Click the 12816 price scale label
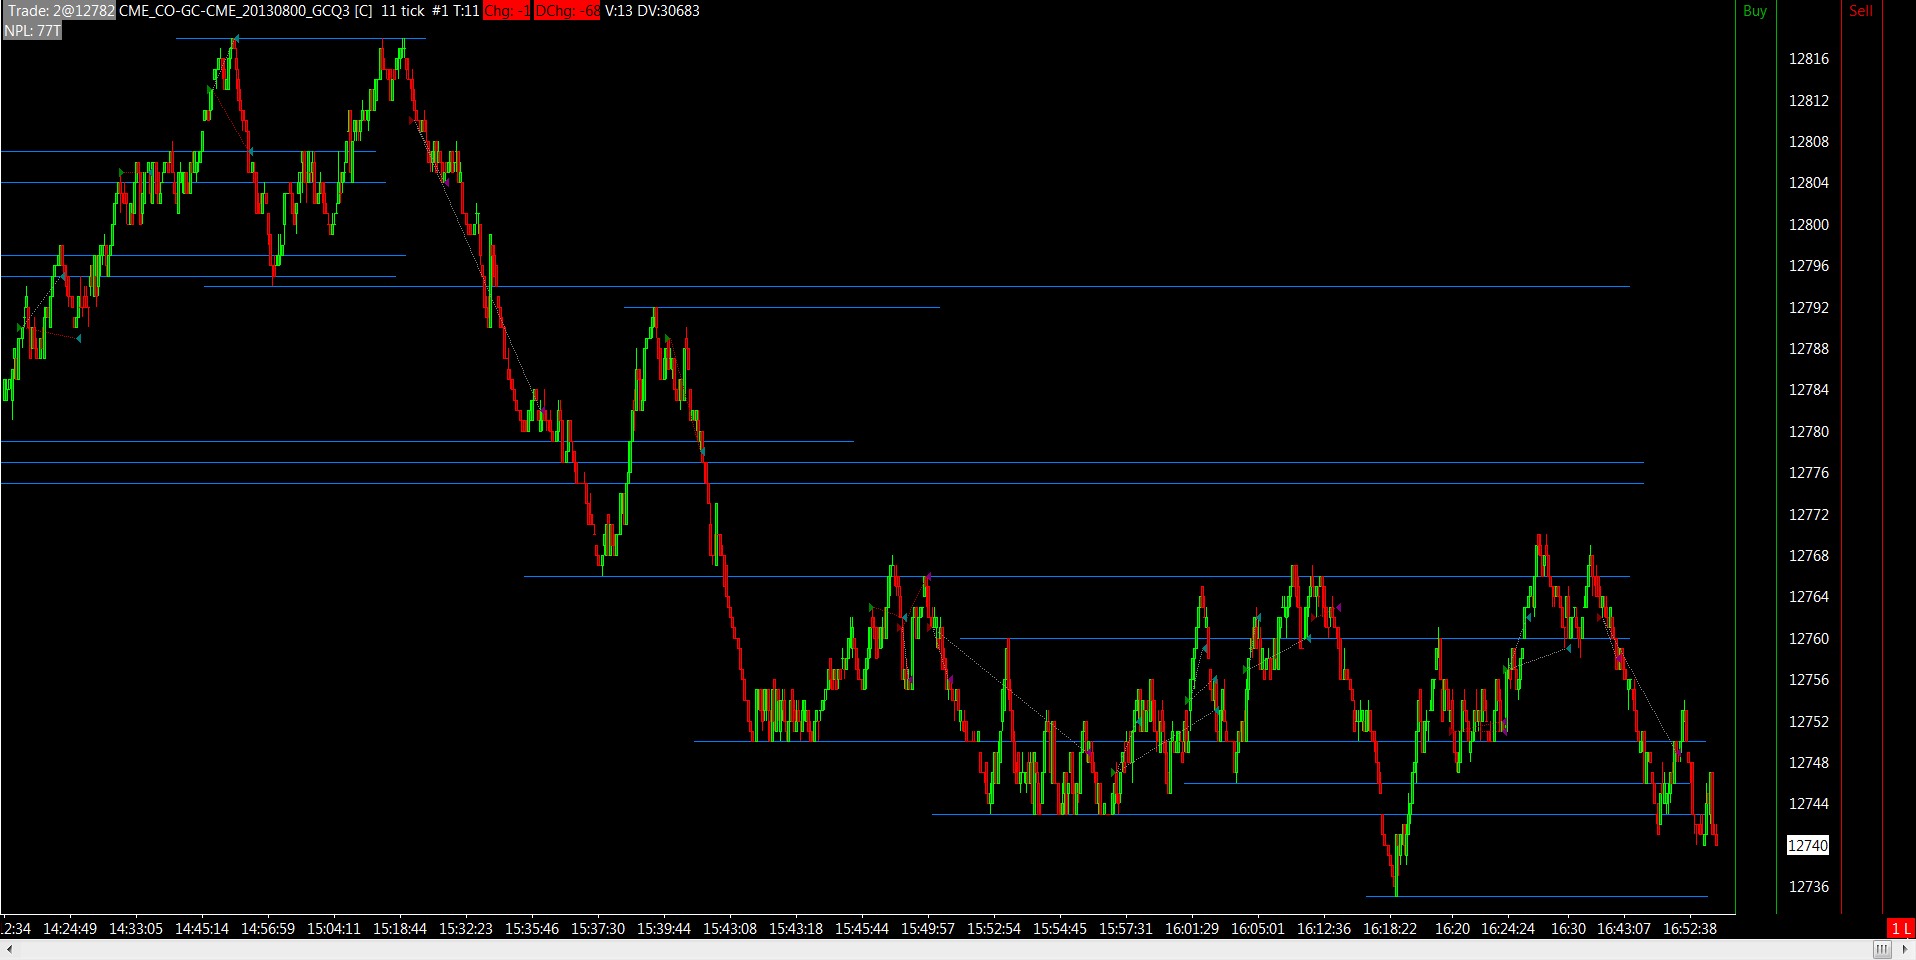Screen dimensions: 1916x960 coord(1809,59)
